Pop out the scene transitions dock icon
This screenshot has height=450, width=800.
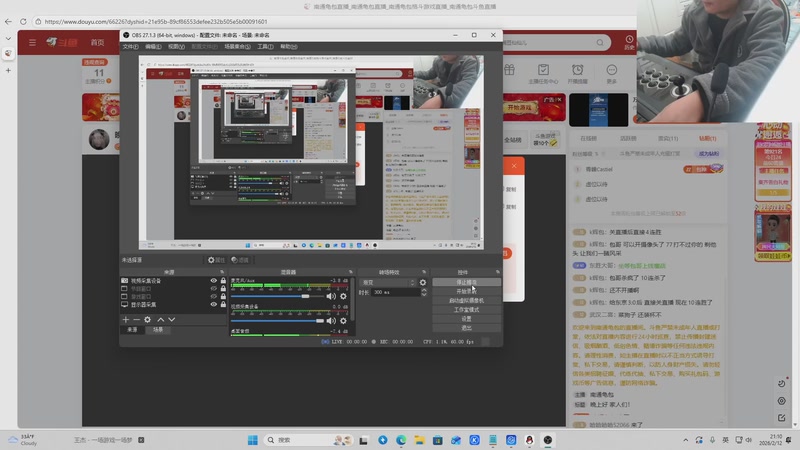(x=424, y=272)
